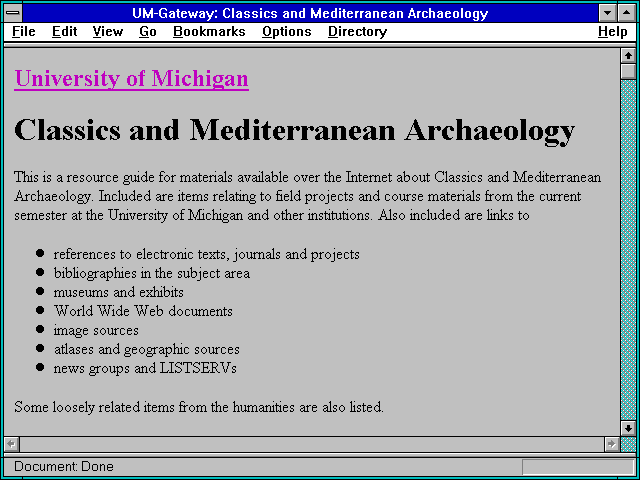Click the Classics and Mediterranean Archaeology heading
This screenshot has width=640, height=480.
[294, 131]
